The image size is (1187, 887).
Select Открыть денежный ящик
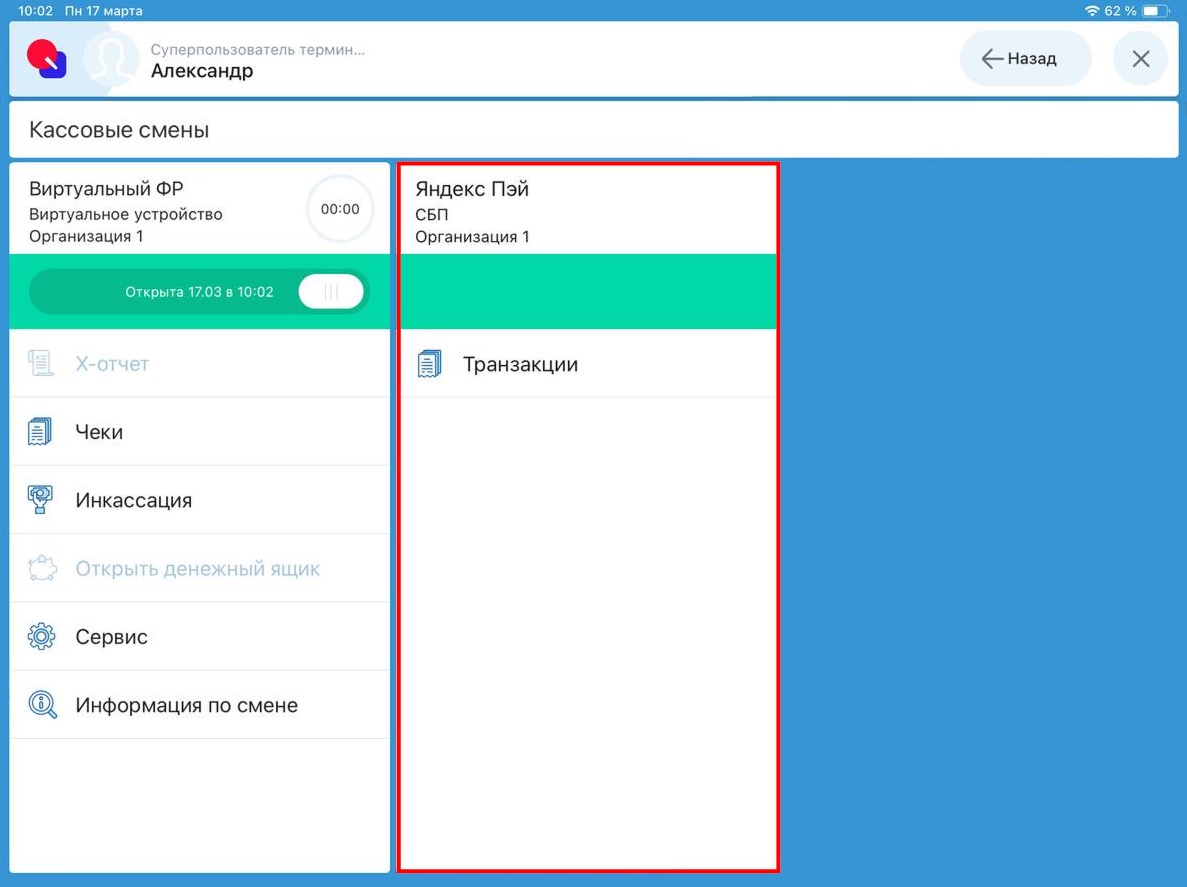(x=200, y=568)
